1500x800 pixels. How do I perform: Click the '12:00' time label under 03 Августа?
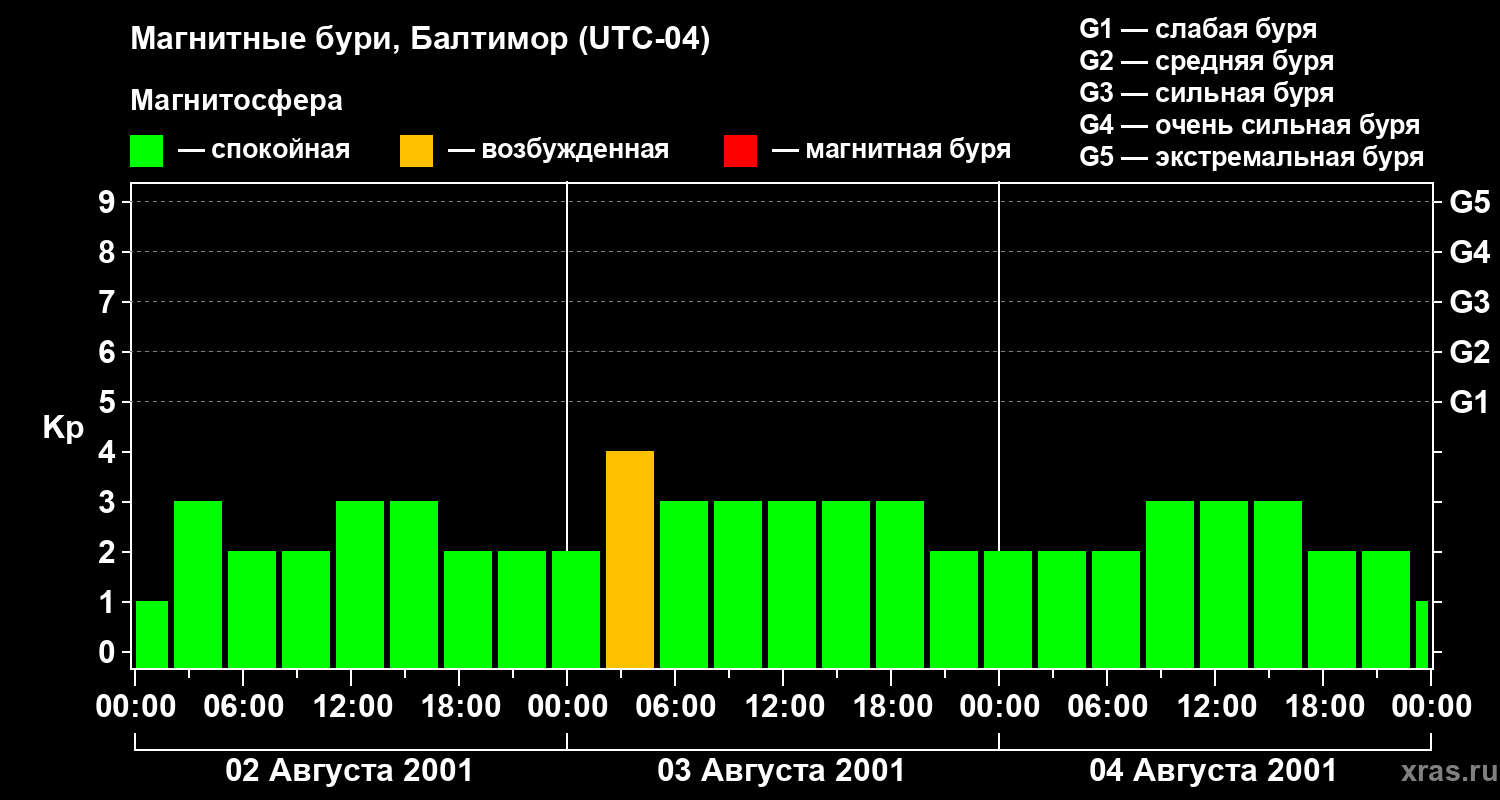click(783, 707)
